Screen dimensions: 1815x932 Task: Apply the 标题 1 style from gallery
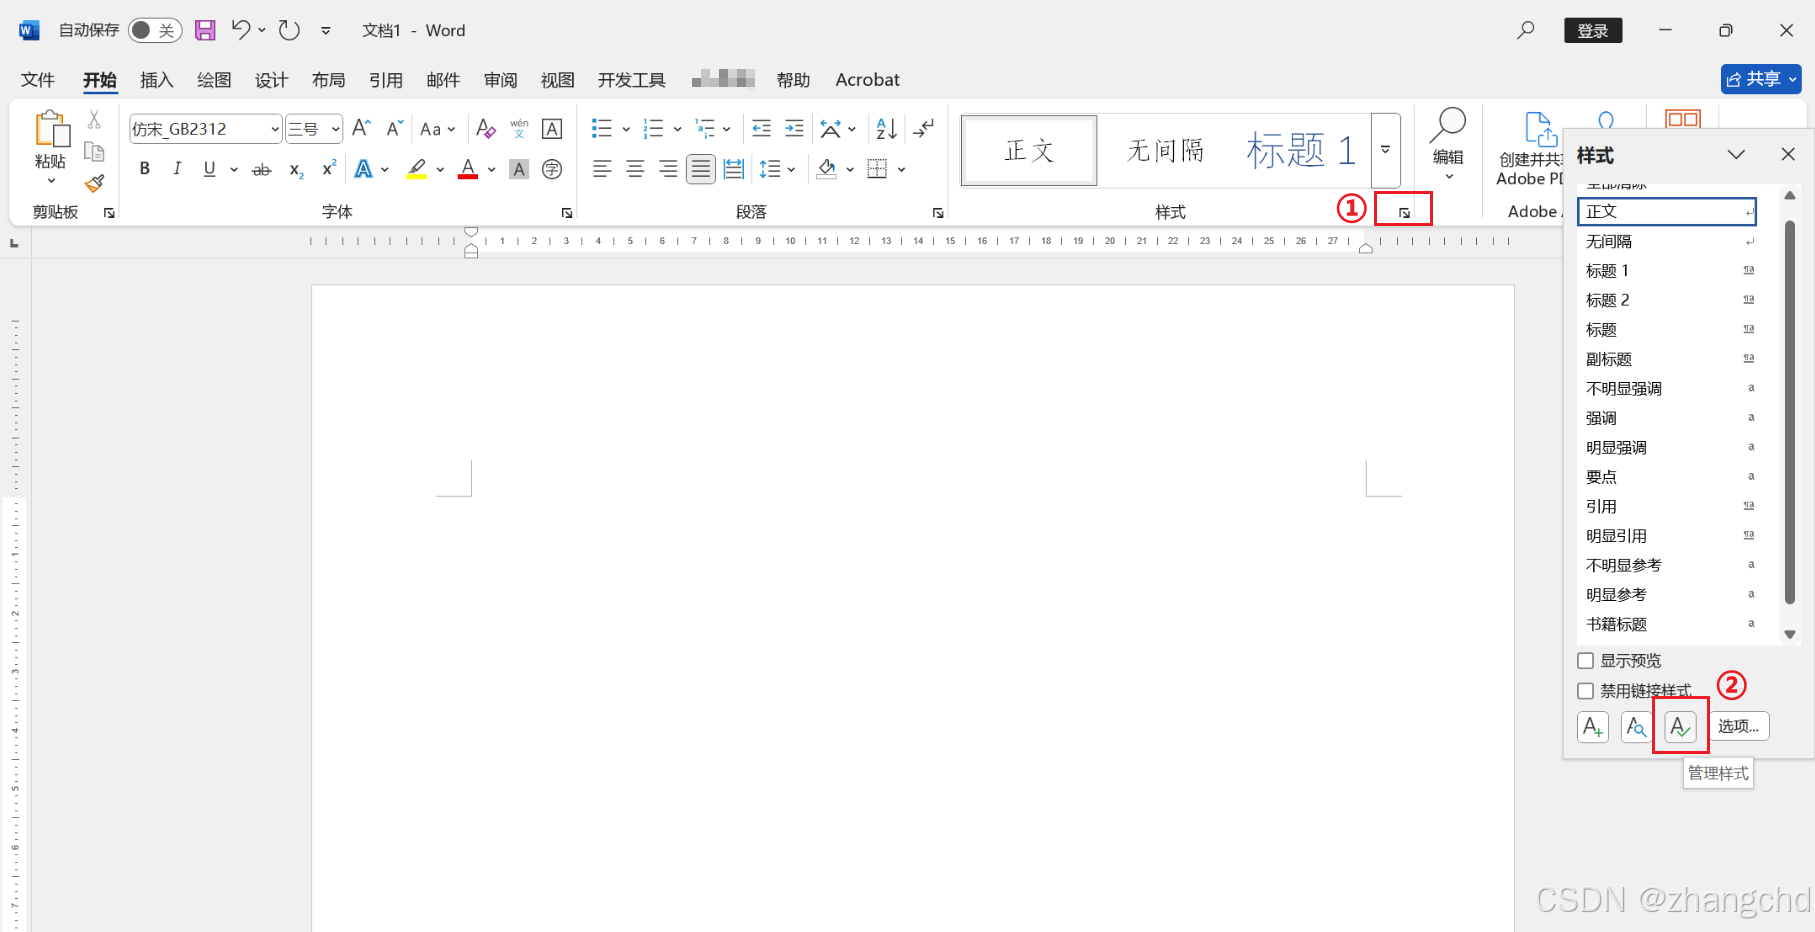tap(1300, 150)
